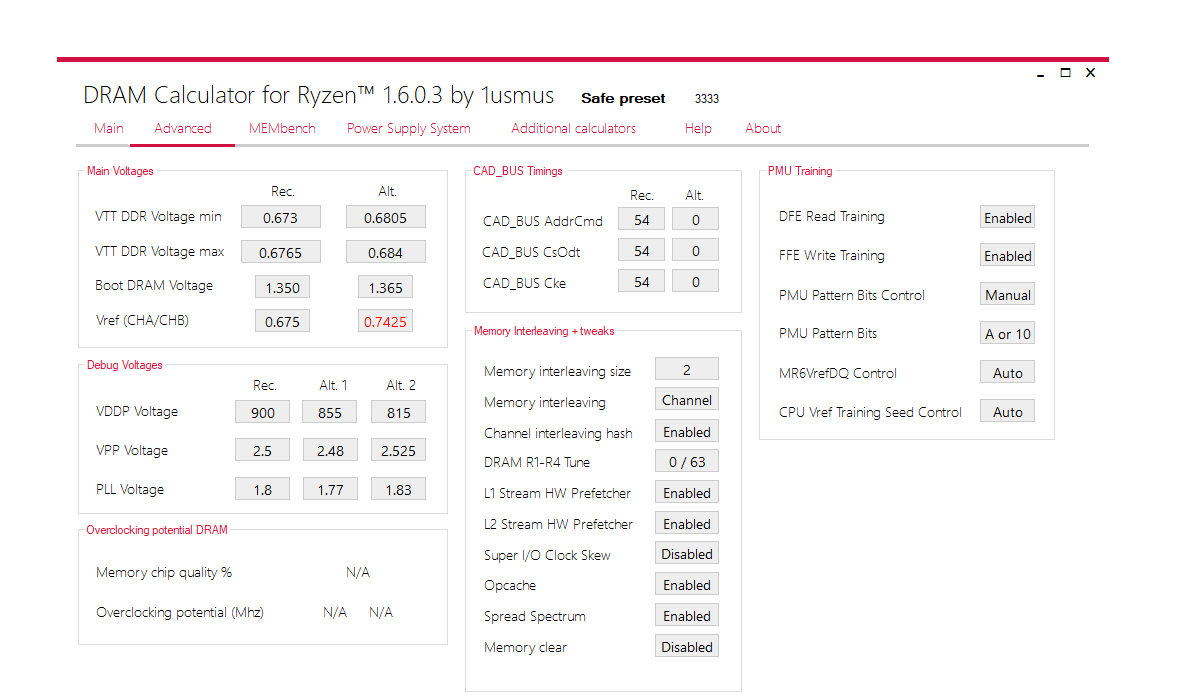Viewport: 1186px width, 696px height.
Task: Click 'Boot DRAM Voltage' label
Action: [x=154, y=285]
